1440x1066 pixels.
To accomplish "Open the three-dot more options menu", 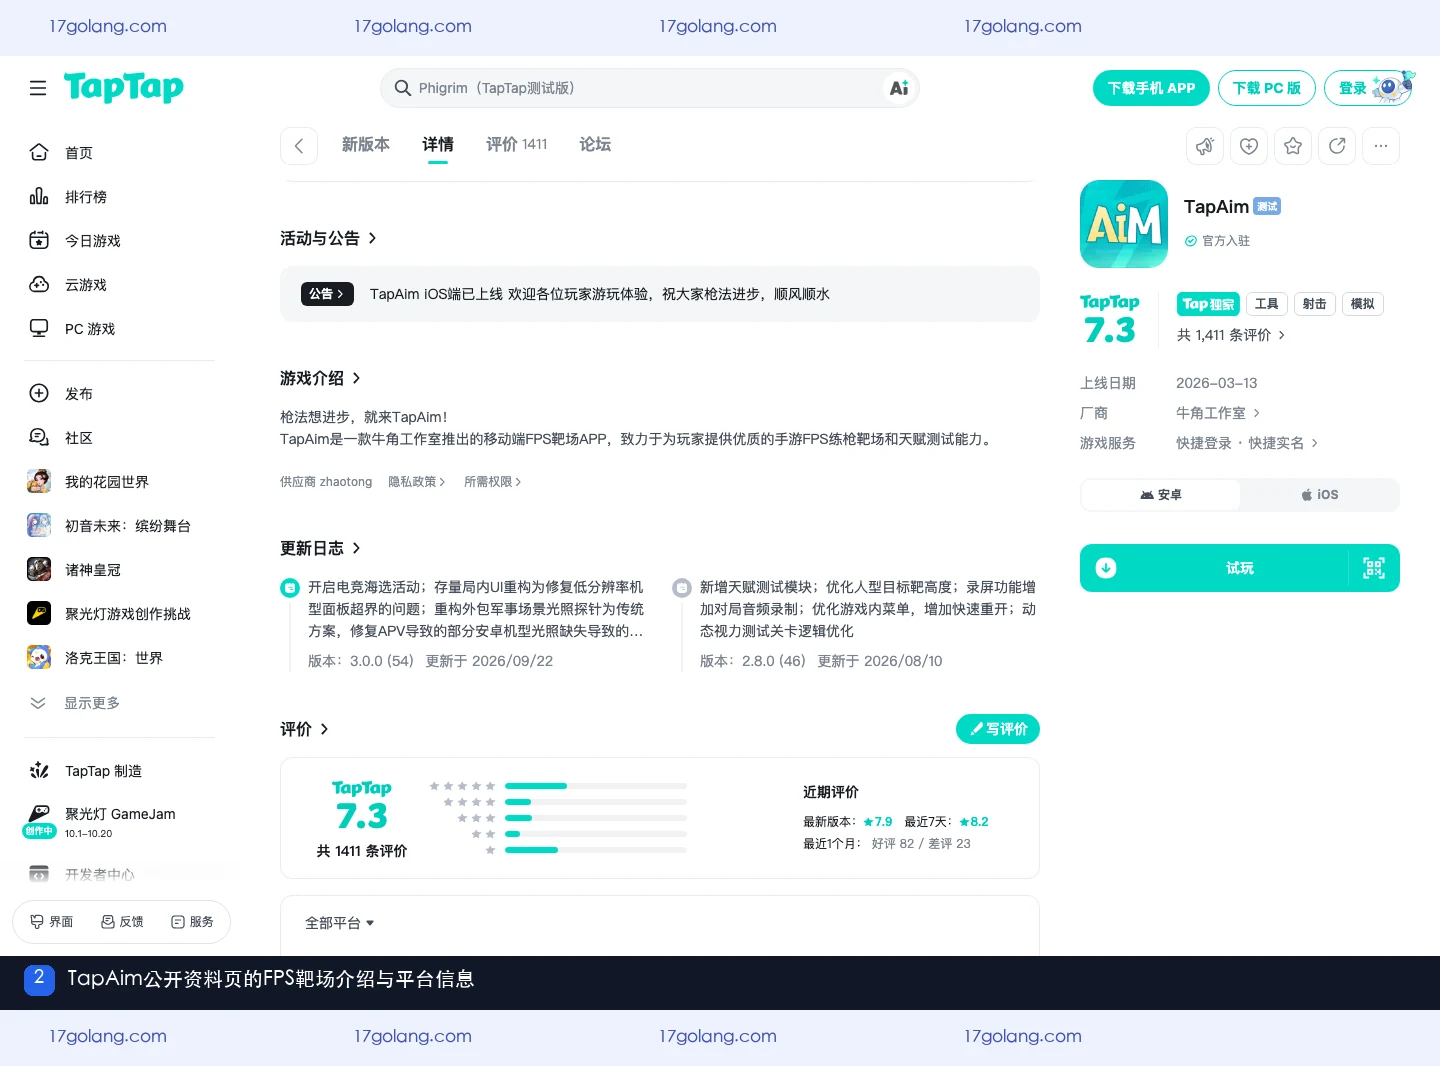I will 1381,146.
